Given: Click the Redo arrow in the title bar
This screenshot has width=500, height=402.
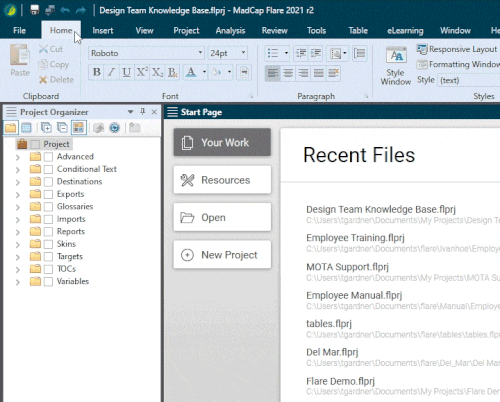Looking at the screenshot, I should pyautogui.click(x=80, y=10).
